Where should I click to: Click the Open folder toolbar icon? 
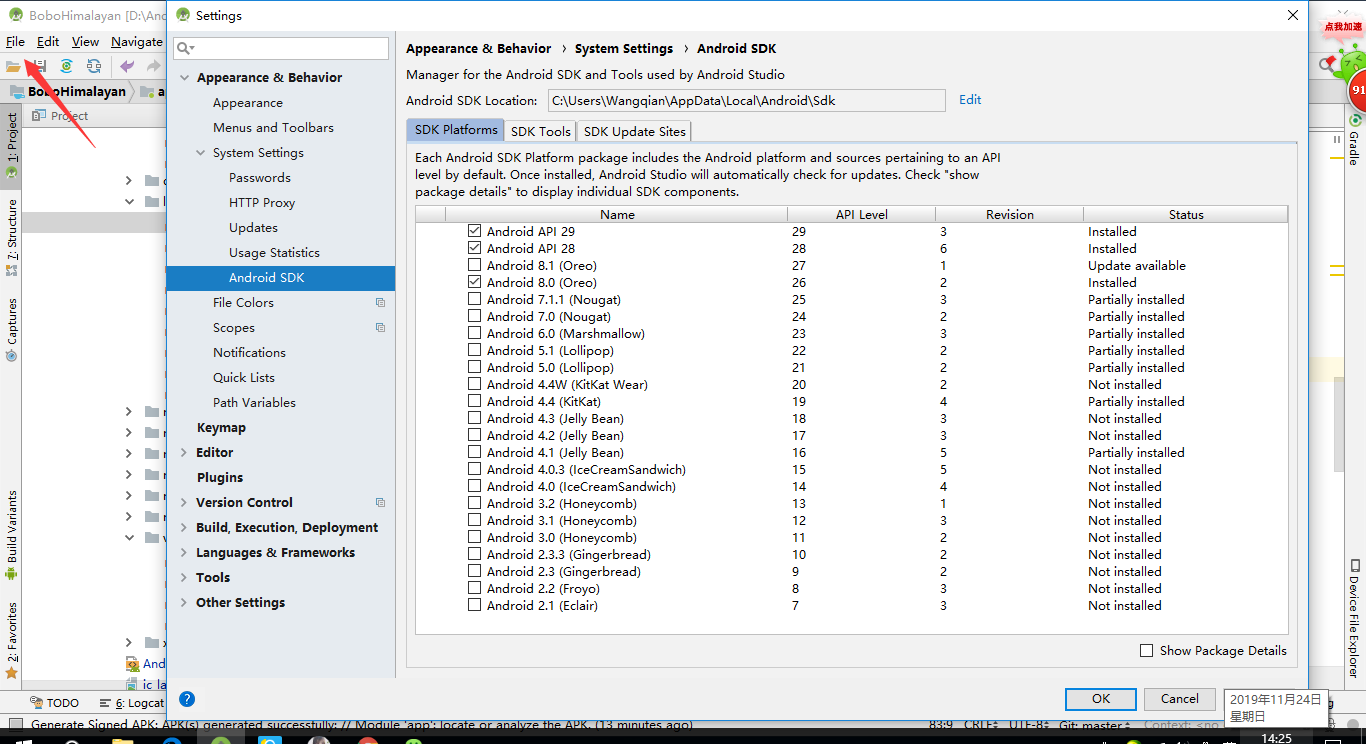tap(12, 66)
